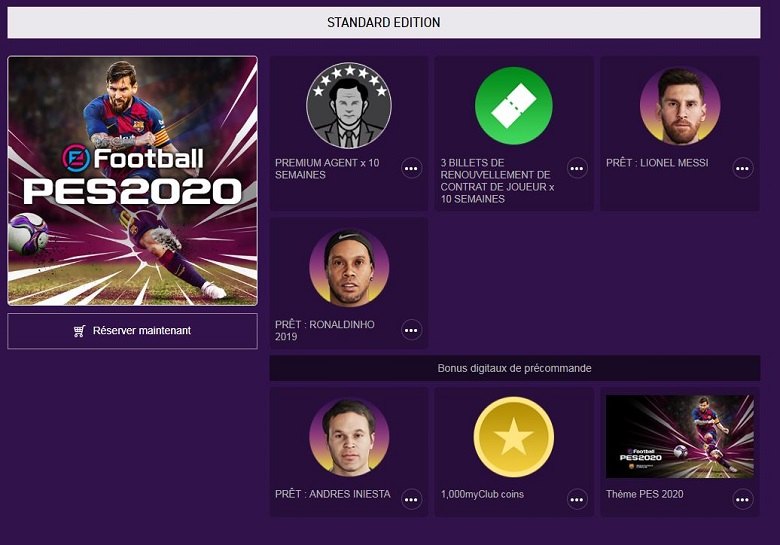Click the Premium Agent icon

(x=348, y=106)
